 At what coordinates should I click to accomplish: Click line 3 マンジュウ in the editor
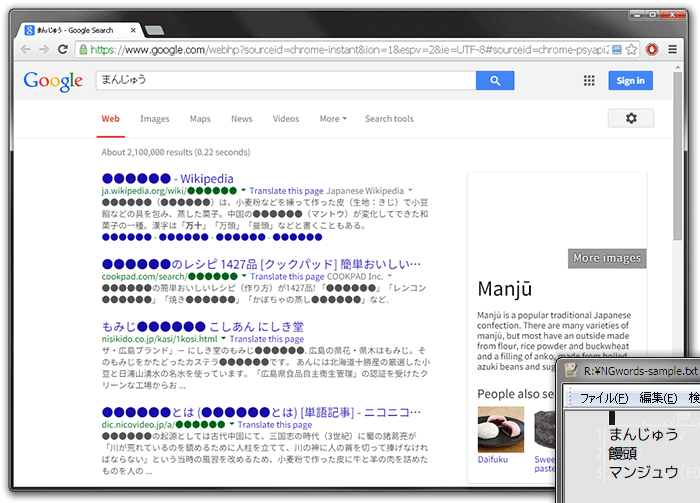(x=643, y=472)
